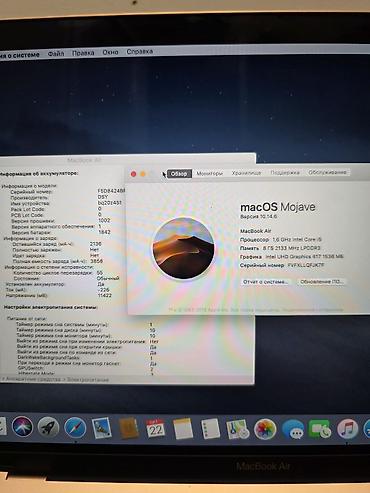
Task: Click the DSY manufacturer value
Action: [x=103, y=197]
